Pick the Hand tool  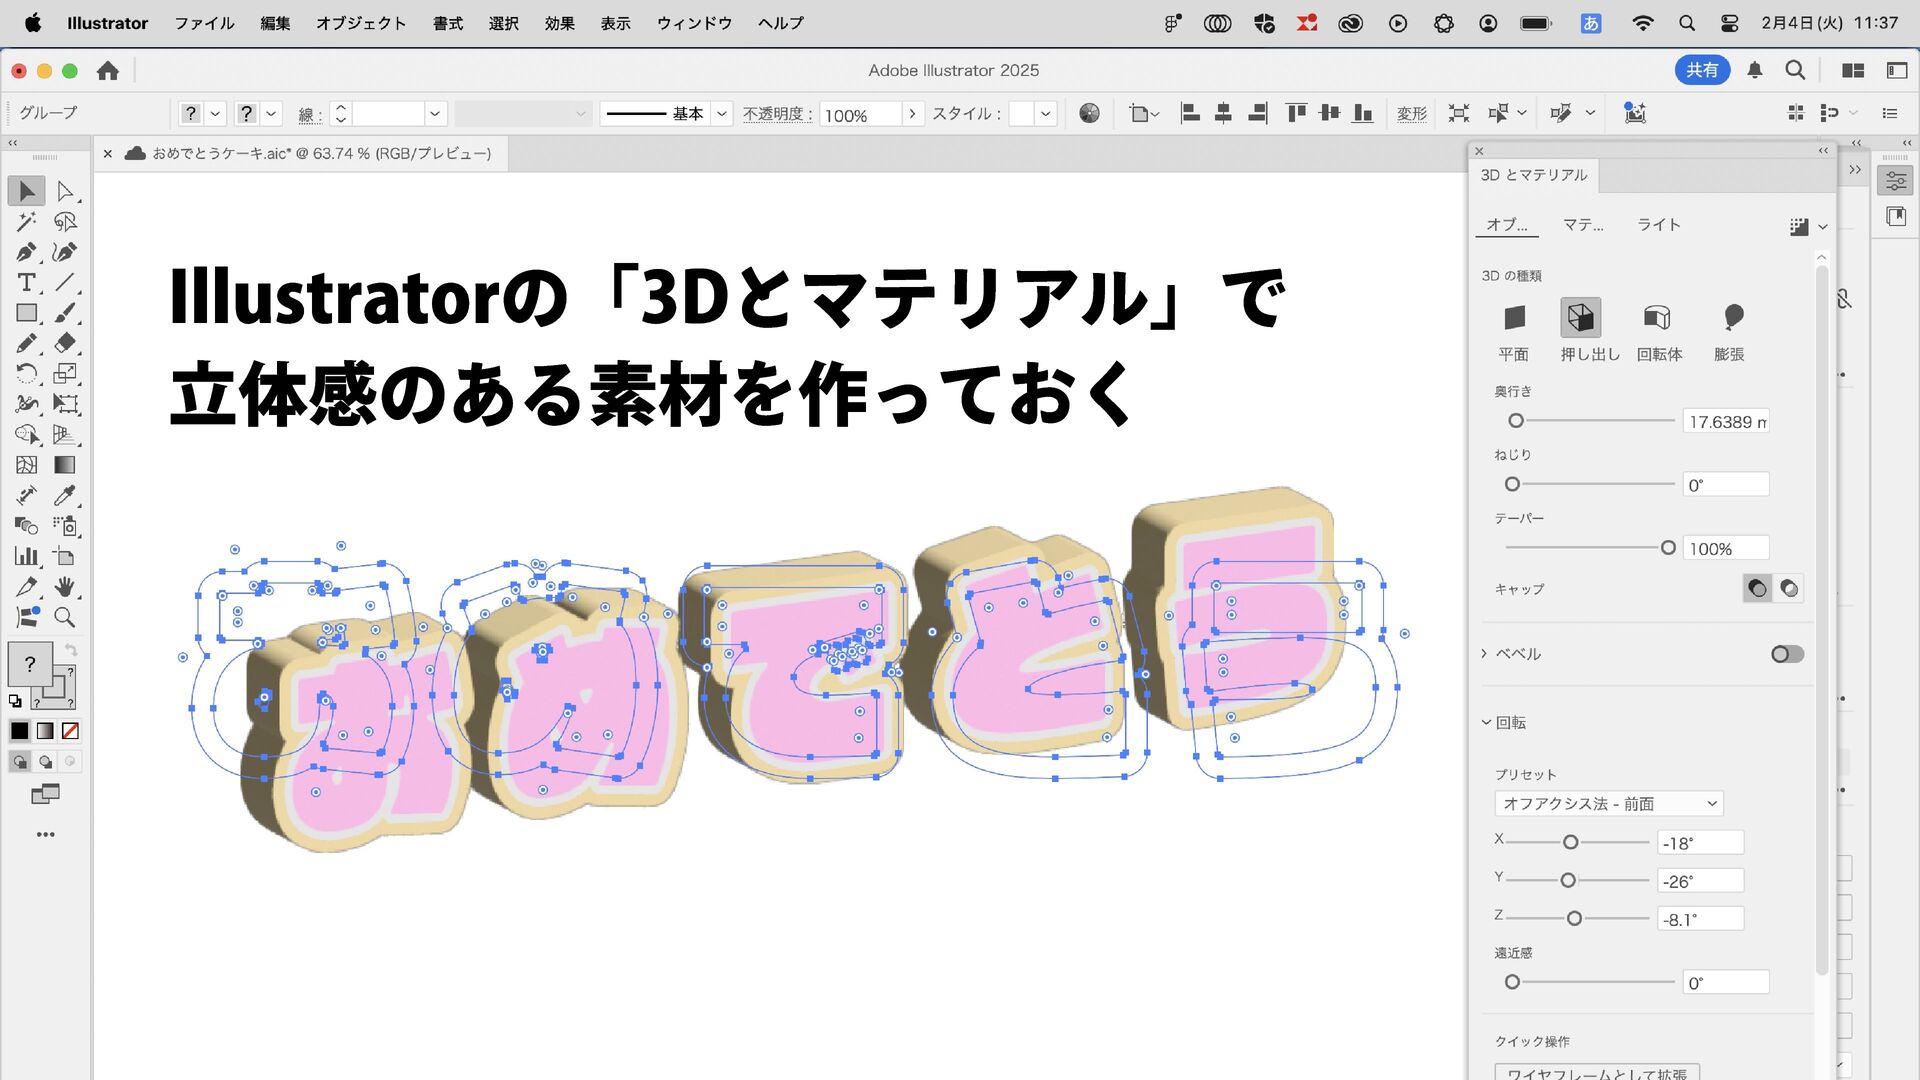pyautogui.click(x=65, y=587)
